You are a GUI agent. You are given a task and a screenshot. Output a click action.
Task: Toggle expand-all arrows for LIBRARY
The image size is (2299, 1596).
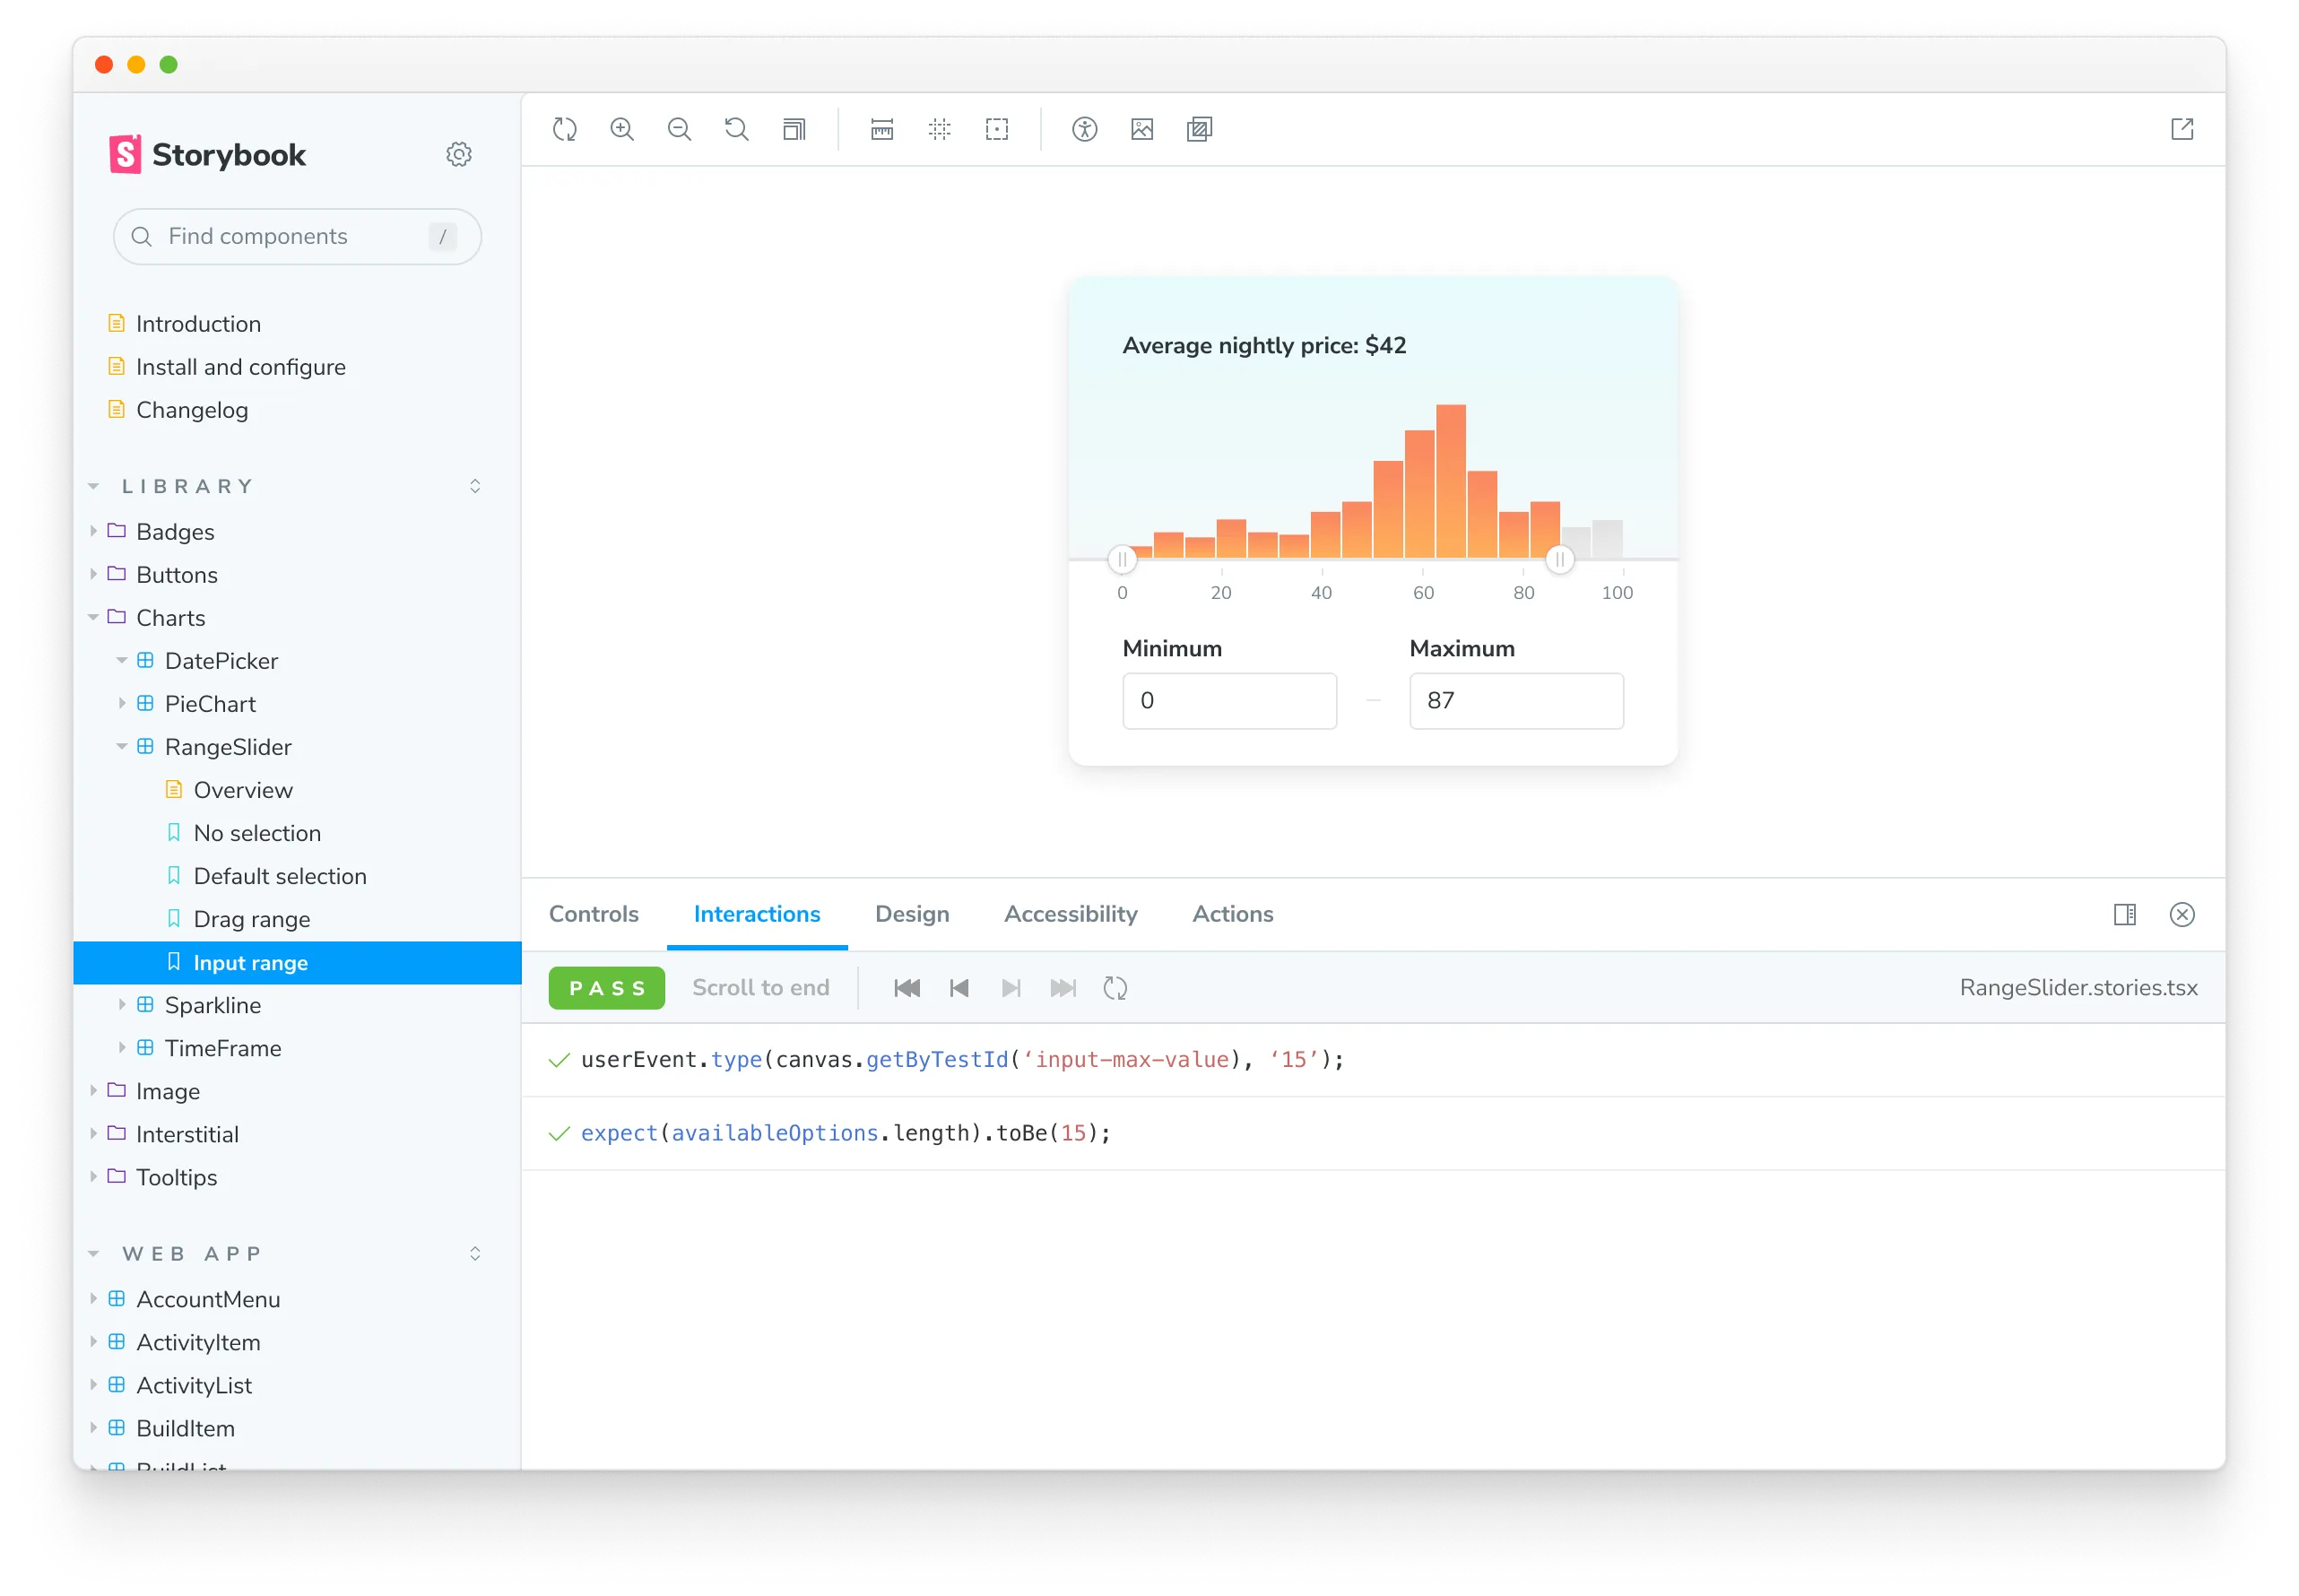pos(475,486)
